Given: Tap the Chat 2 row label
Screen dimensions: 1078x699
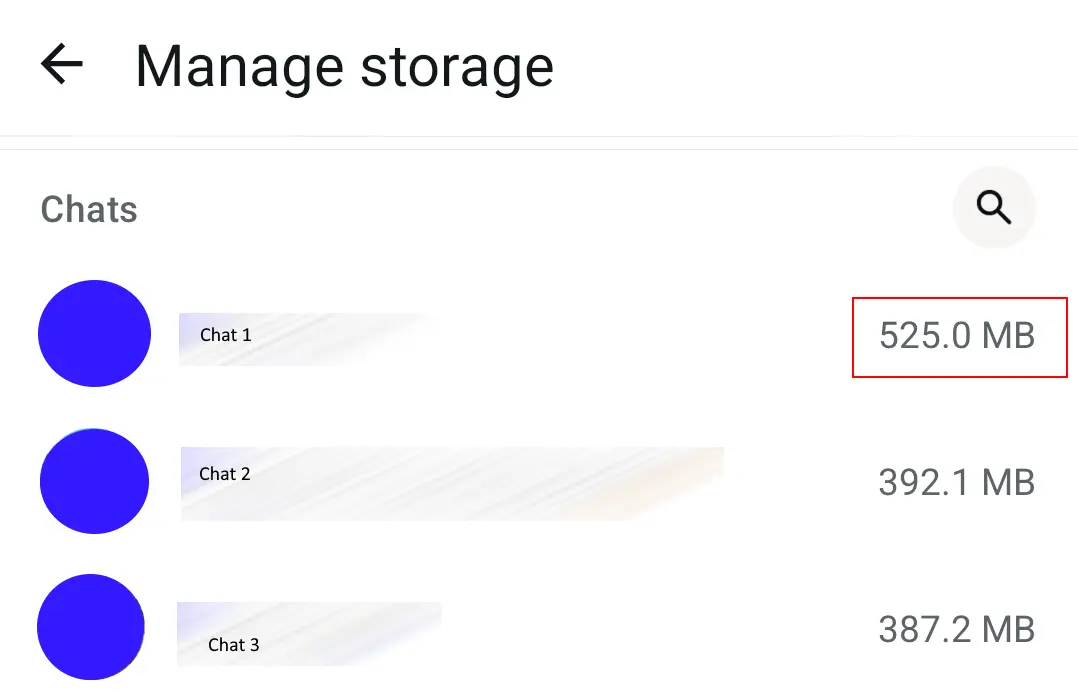Looking at the screenshot, I should click(224, 474).
